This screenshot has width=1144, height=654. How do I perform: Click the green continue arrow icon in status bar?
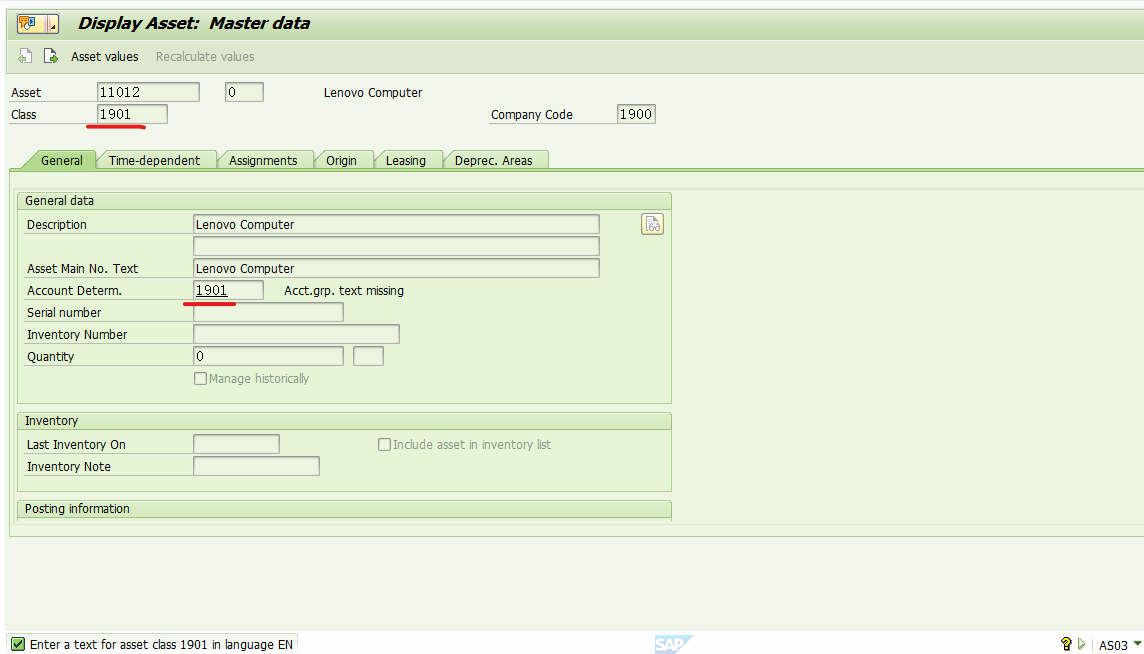[x=1081, y=644]
